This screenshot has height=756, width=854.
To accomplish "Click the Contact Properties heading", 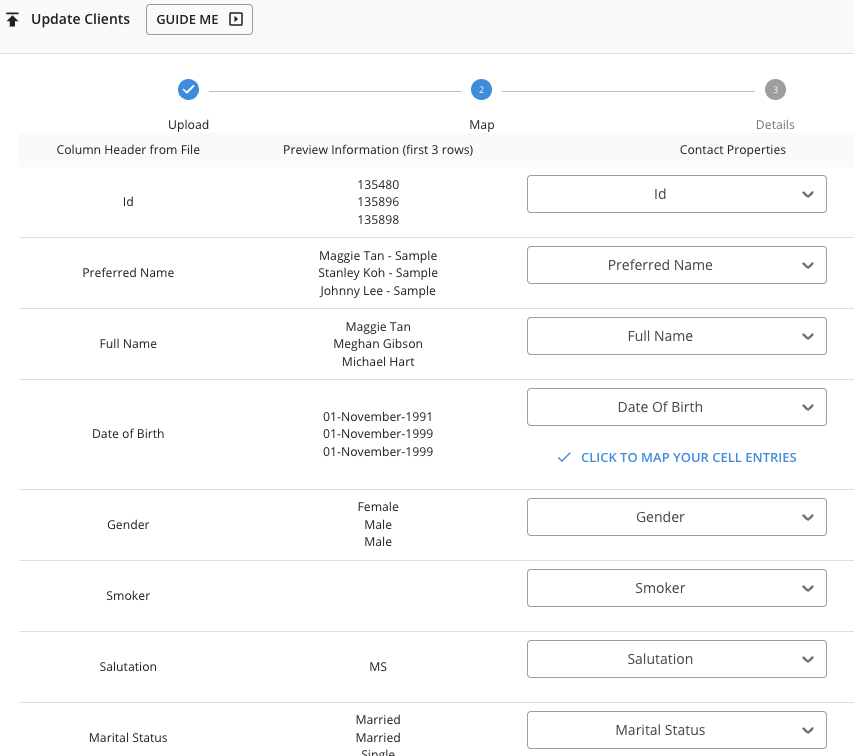I will tap(733, 150).
